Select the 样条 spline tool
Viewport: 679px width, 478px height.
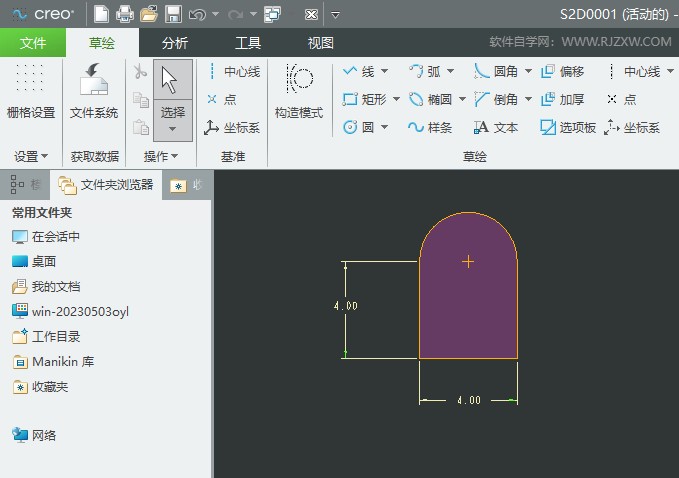(430, 127)
